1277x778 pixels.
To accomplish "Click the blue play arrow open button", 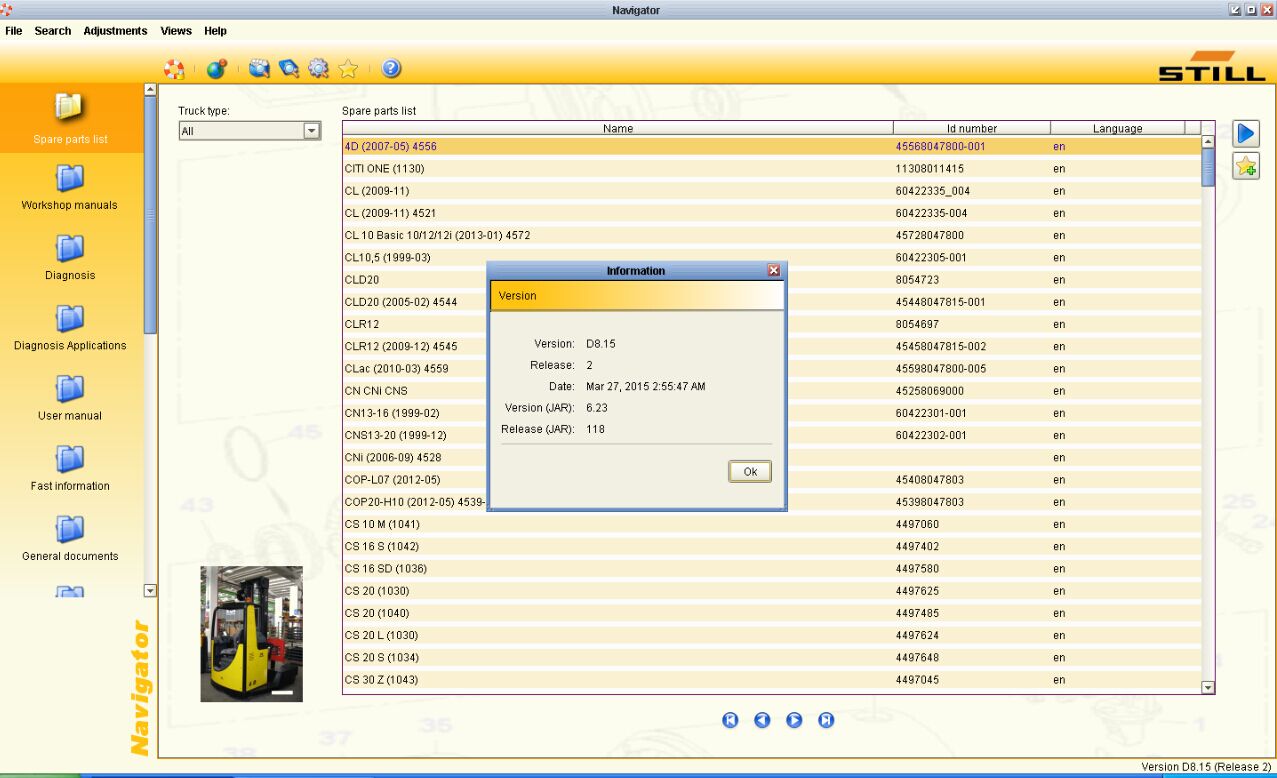I will 1246,134.
